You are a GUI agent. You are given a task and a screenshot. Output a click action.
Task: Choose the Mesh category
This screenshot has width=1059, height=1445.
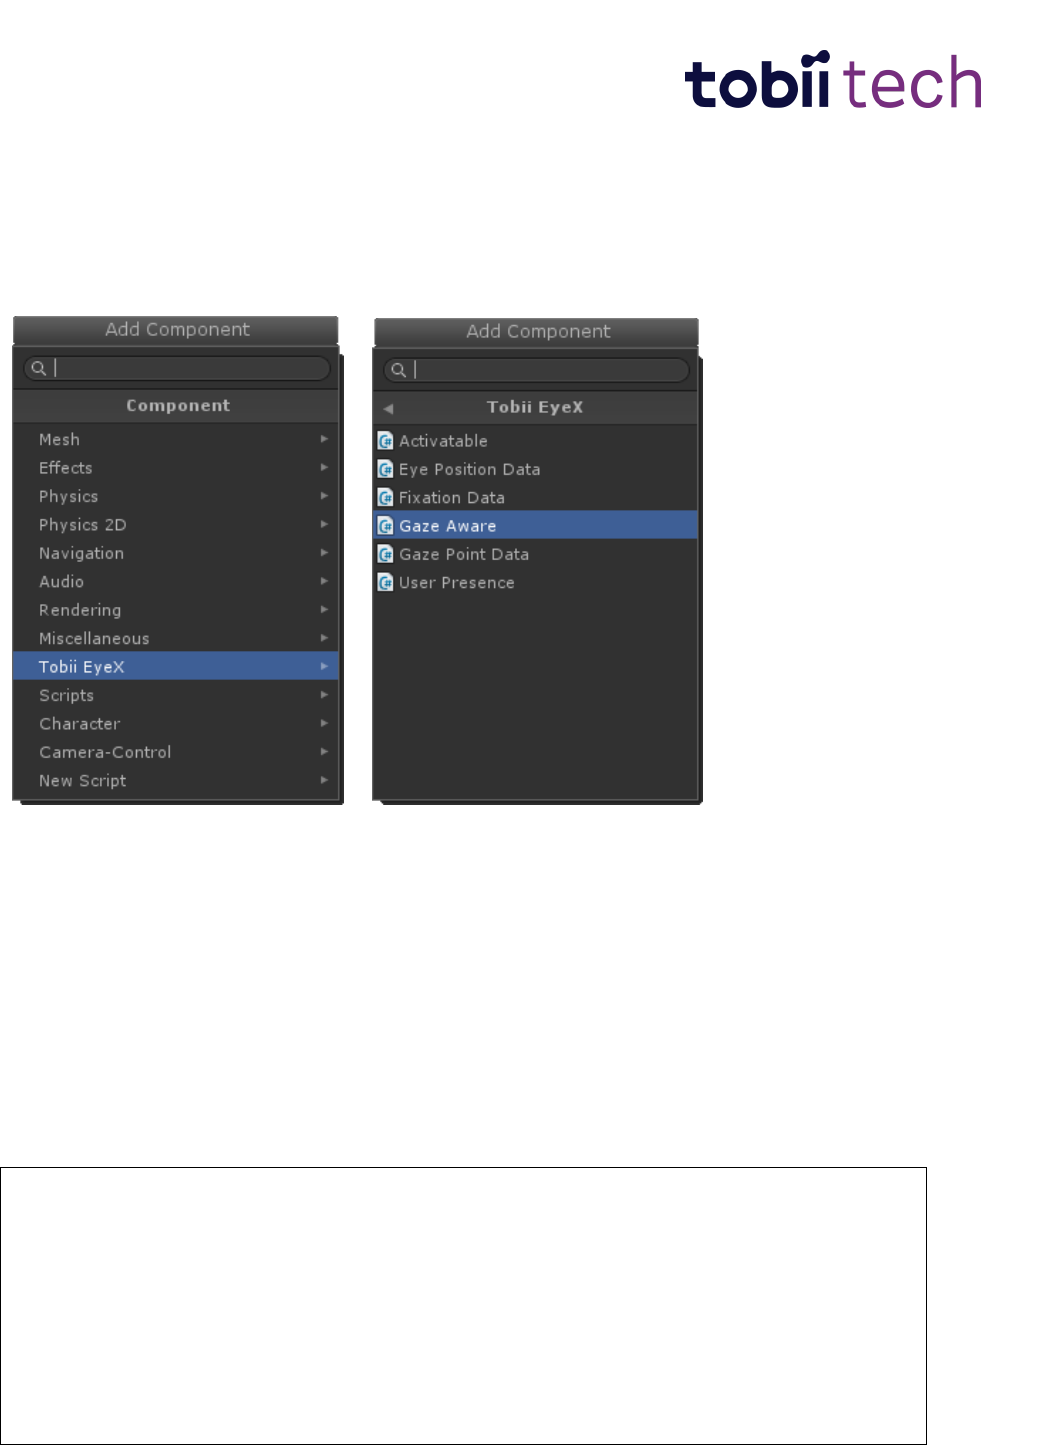tap(176, 439)
